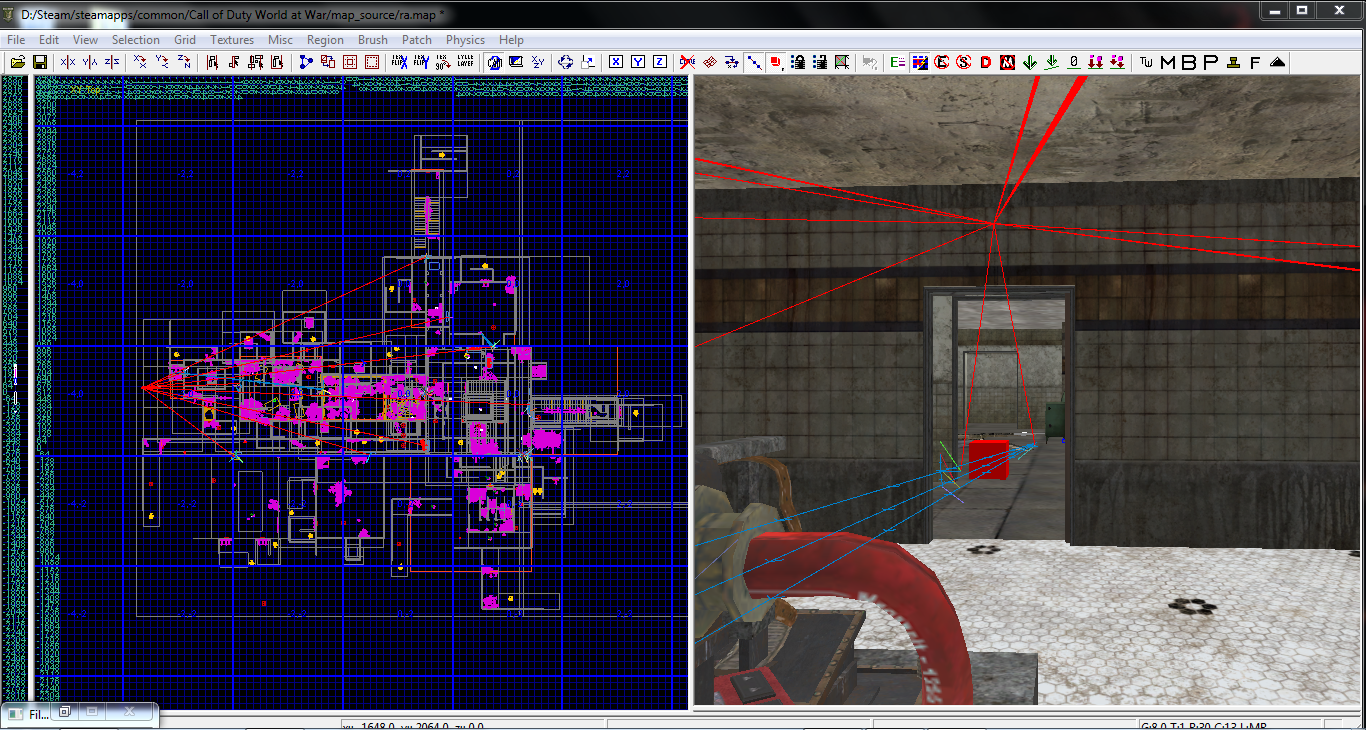The height and width of the screenshot is (730, 1366).
Task: Switch 2D view to X axis
Action: click(x=616, y=62)
